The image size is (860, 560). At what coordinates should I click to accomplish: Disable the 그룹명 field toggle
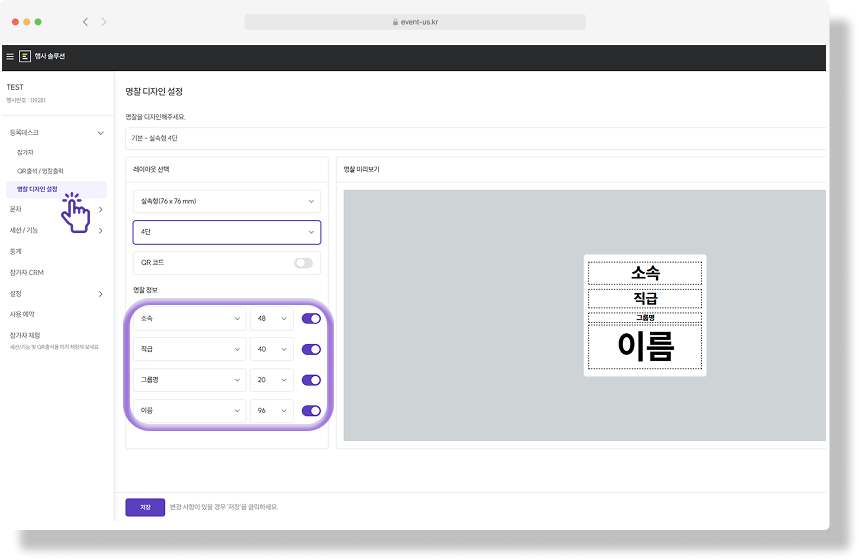(x=311, y=380)
